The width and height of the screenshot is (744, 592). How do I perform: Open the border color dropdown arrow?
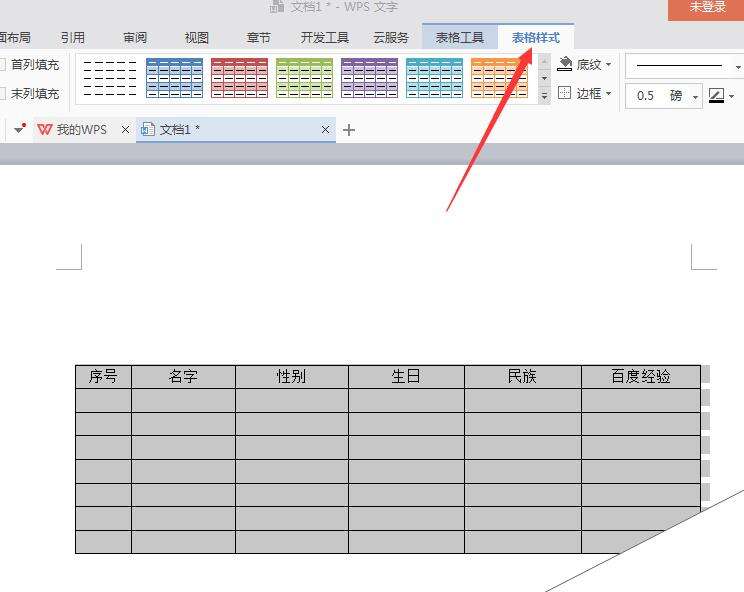(731, 96)
